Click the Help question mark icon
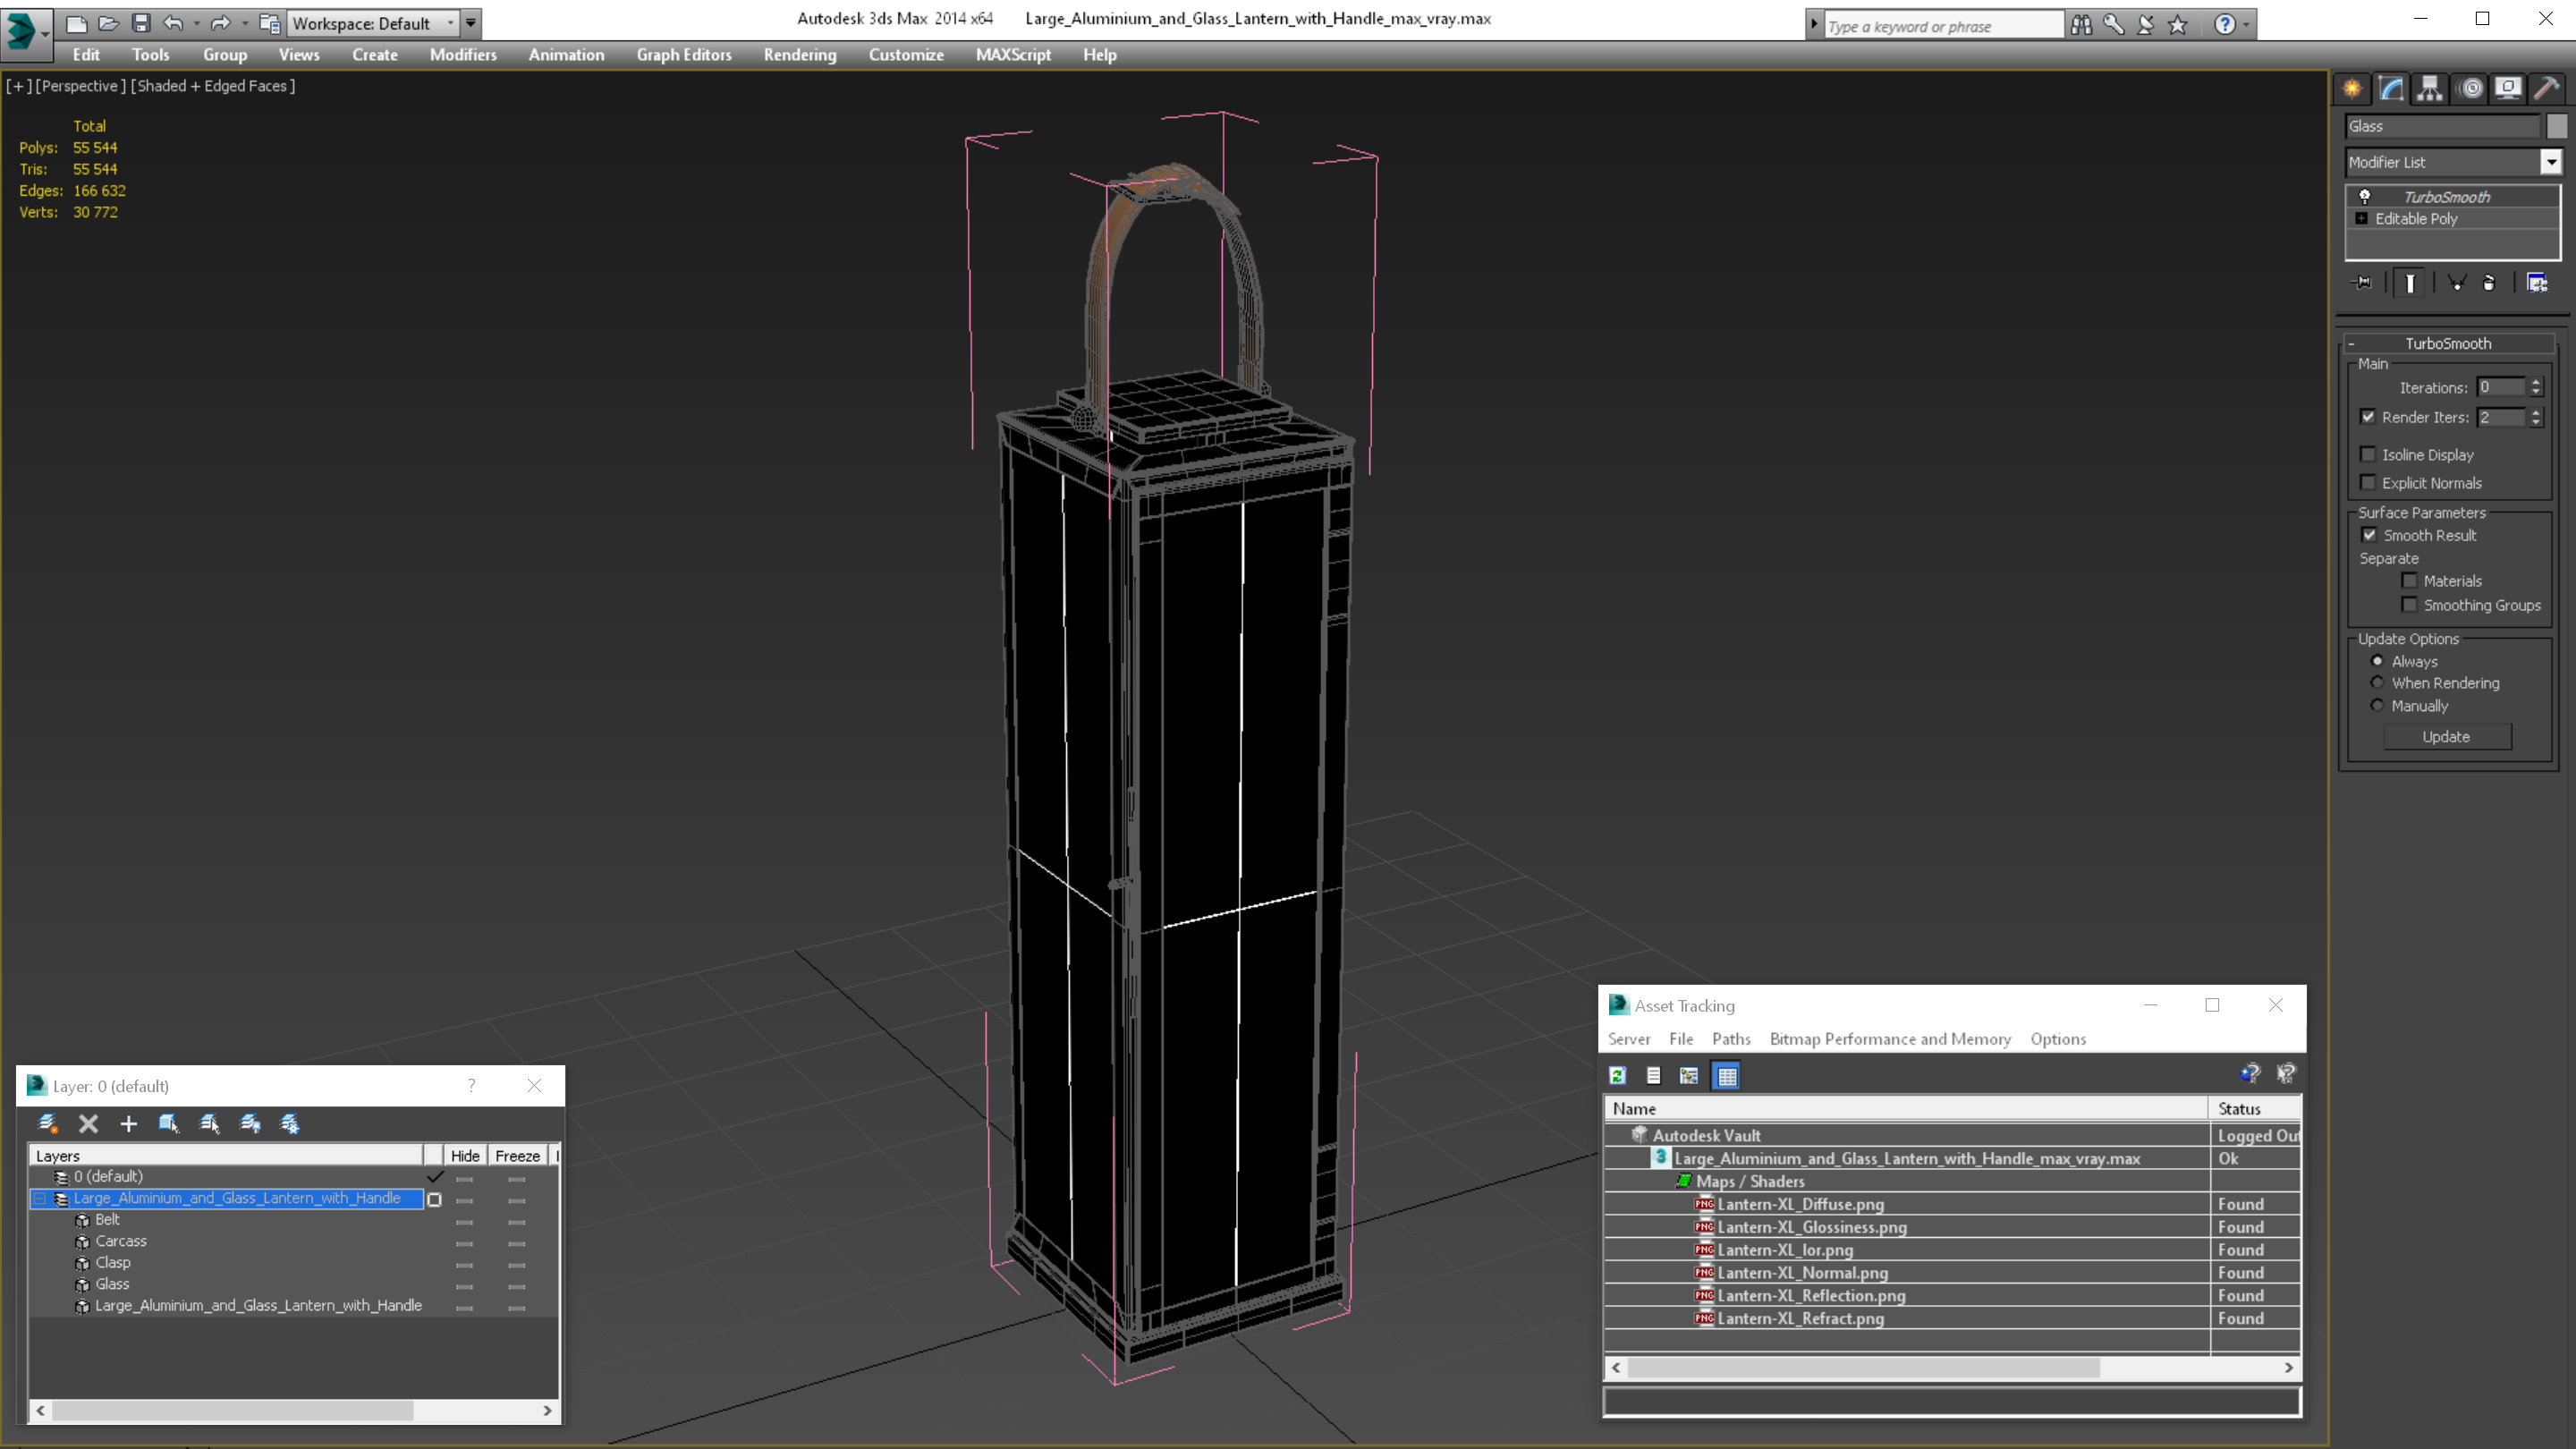 (2225, 24)
